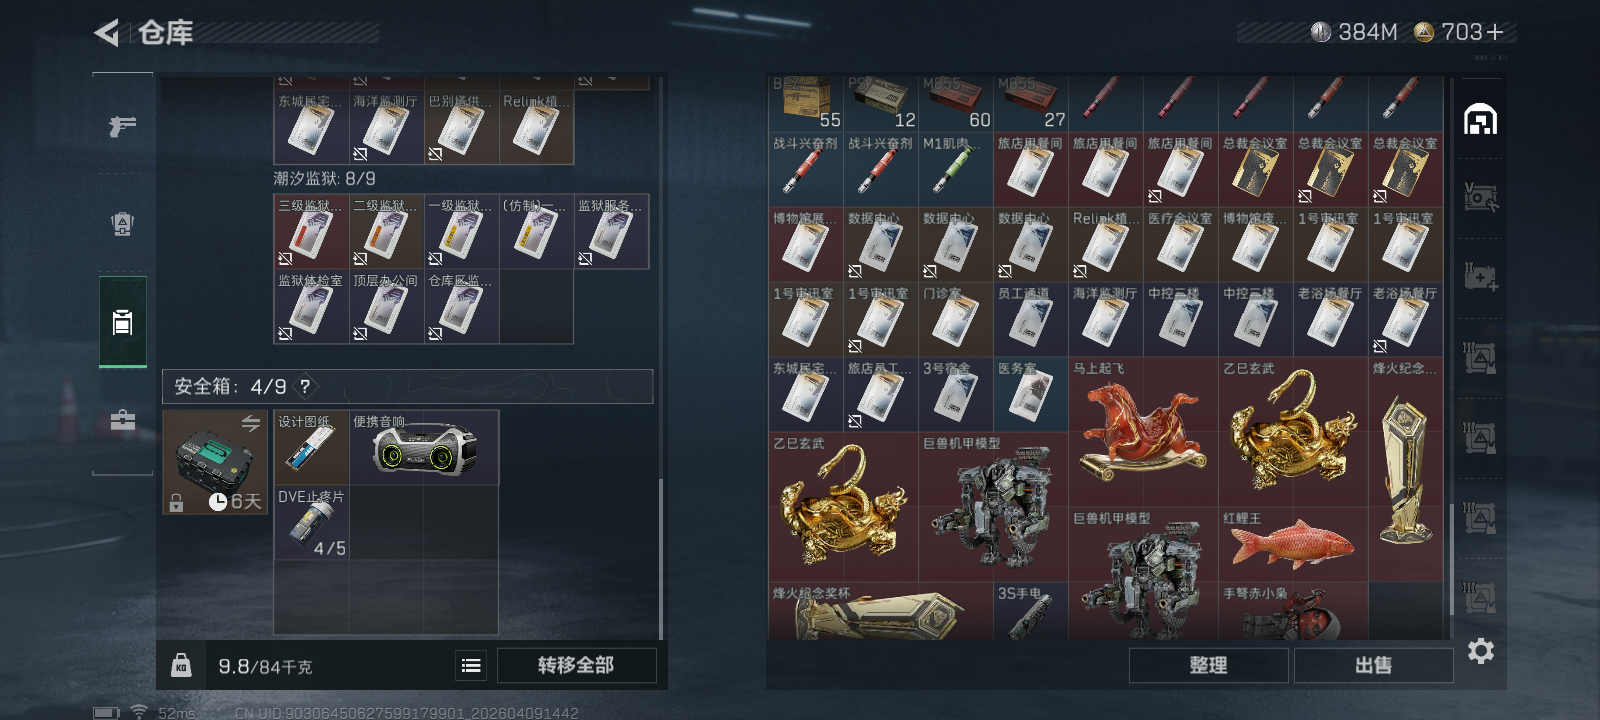This screenshot has width=1600, height=720.
Task: Toggle list view icon beside 转移全部
Action: [x=471, y=665]
